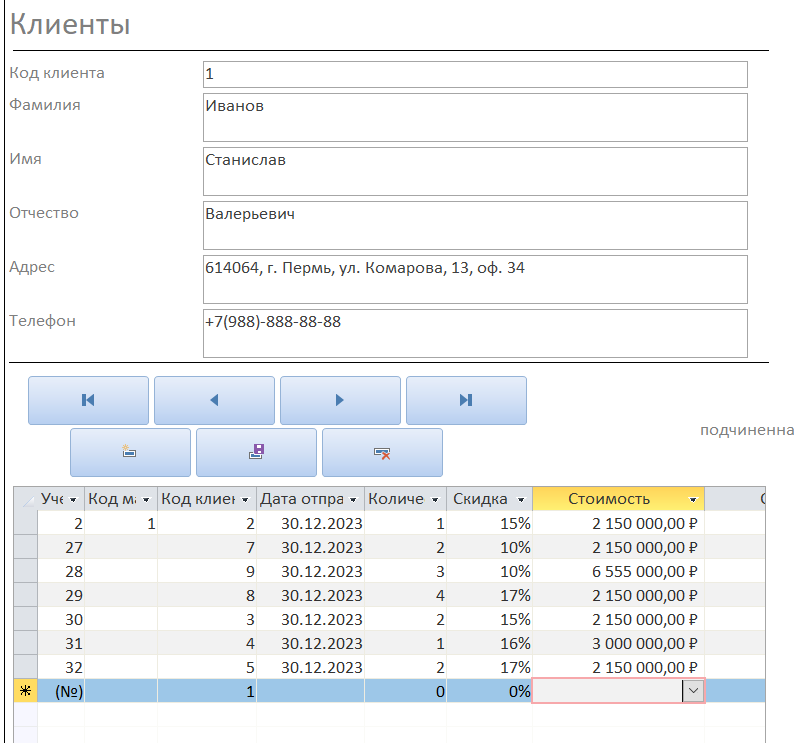794x743 pixels.
Task: Click the Телефон label
Action: pos(43,321)
